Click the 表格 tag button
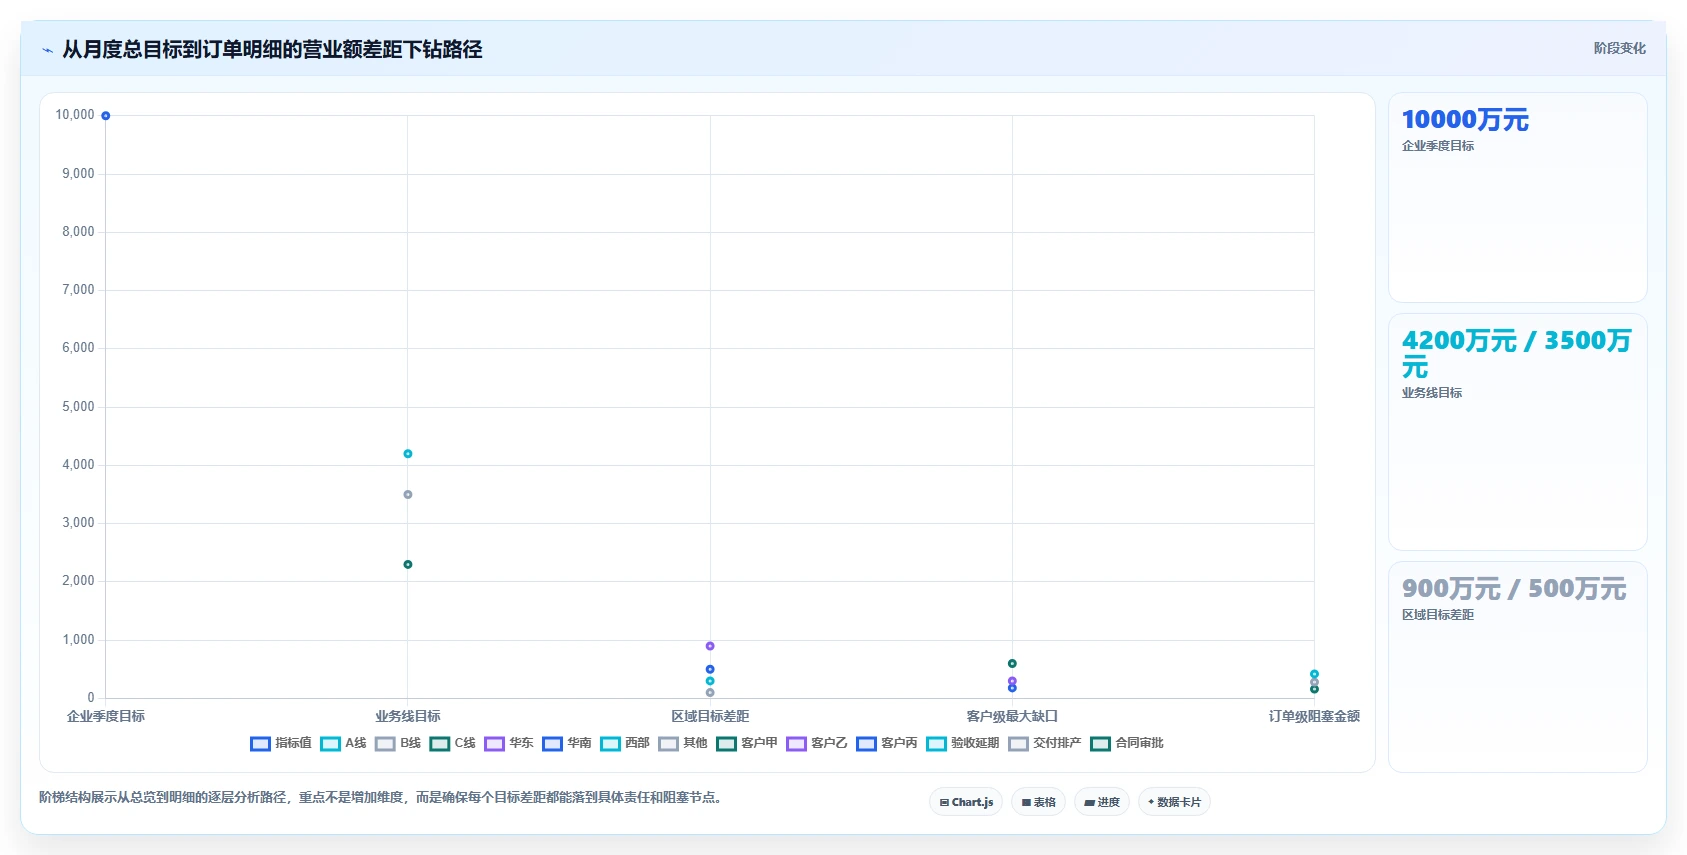 point(1038,802)
